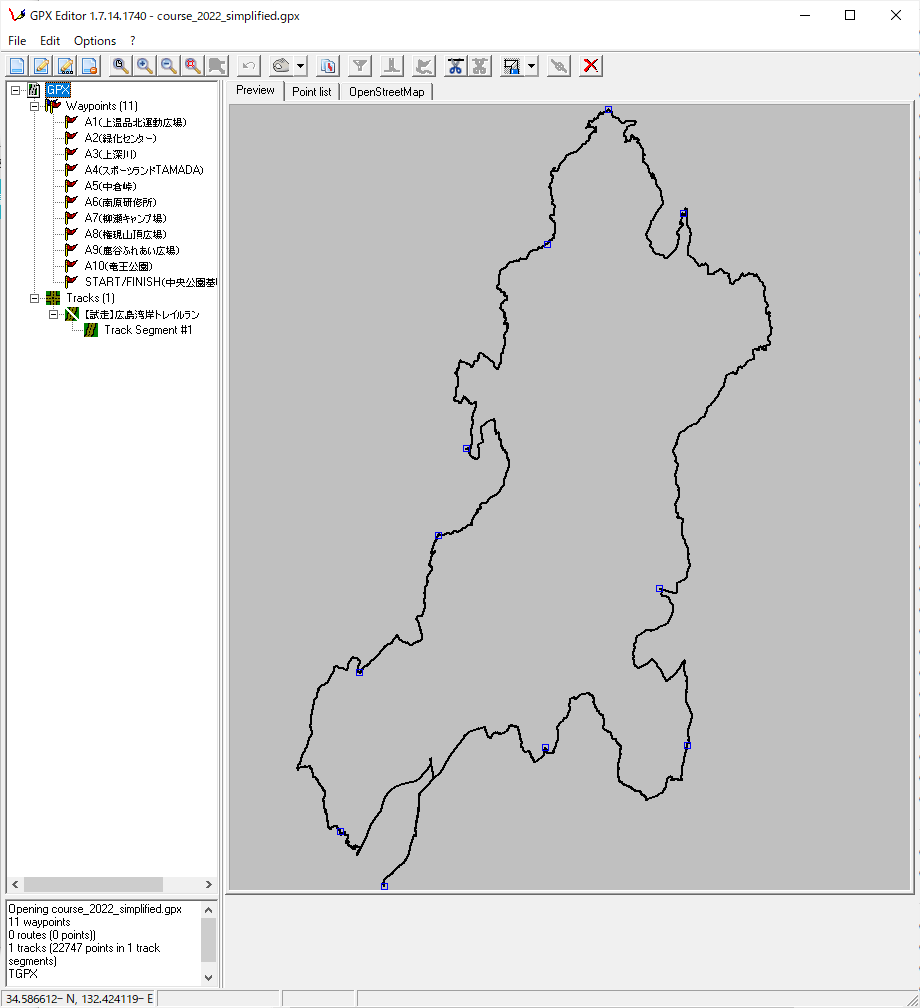This screenshot has width=920, height=1008.
Task: Click the tree panel horizontal scrollbar right arrow
Action: coord(208,885)
